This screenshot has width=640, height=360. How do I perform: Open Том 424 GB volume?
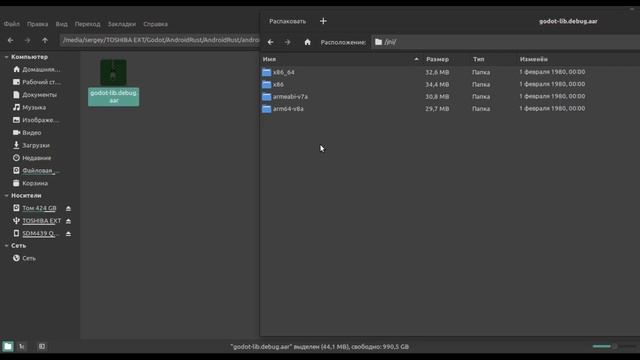tap(35, 208)
